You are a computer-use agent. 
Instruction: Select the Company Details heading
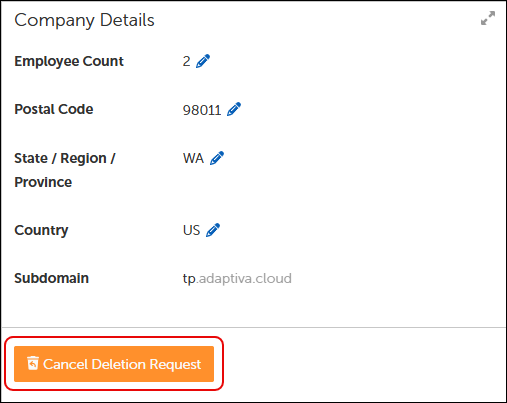pos(84,20)
